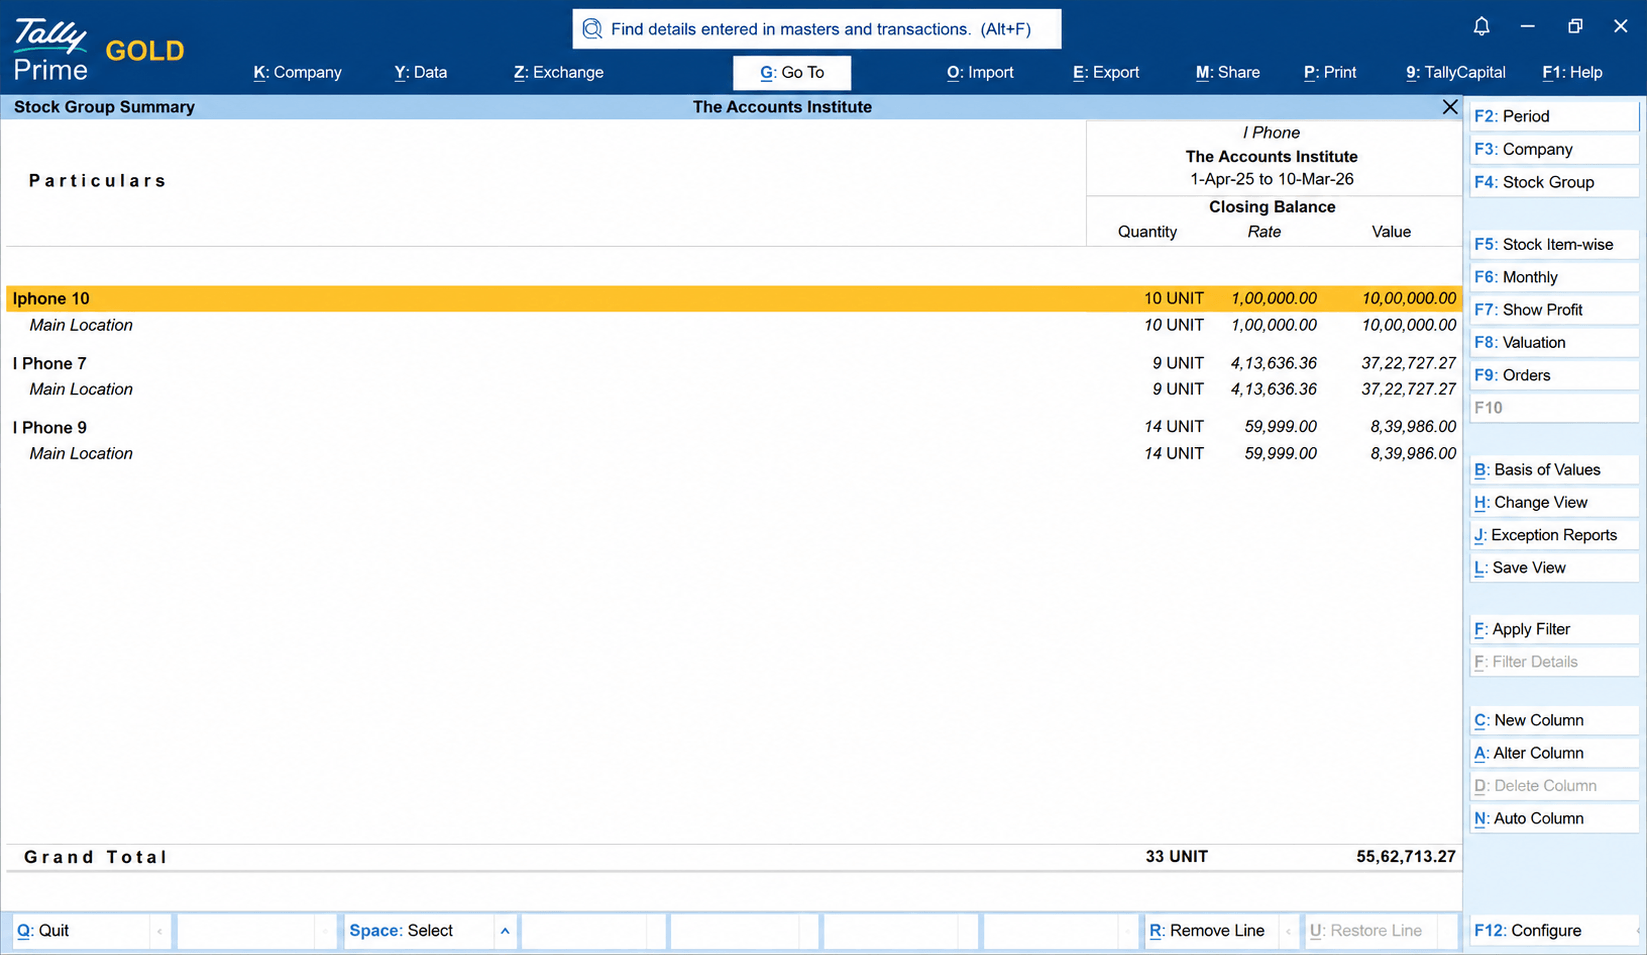Click A: Alter Column
The height and width of the screenshot is (955, 1647).
1554,753
